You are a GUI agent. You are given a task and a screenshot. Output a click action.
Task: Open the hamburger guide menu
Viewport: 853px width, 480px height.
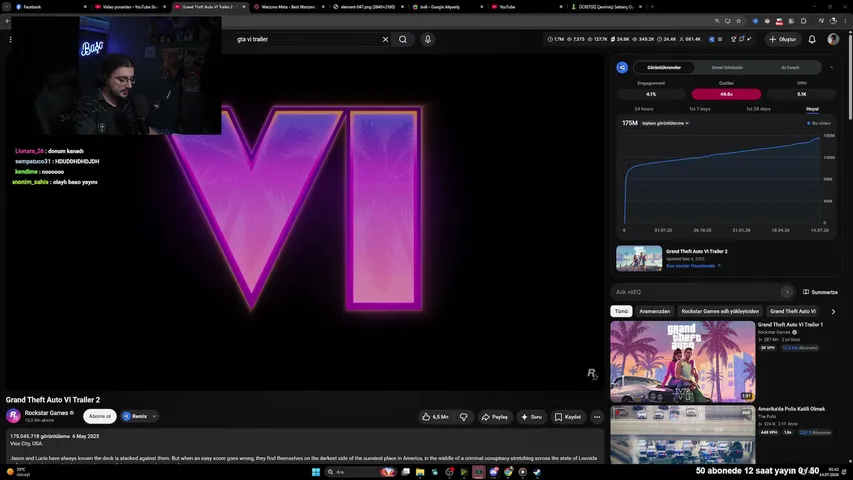[x=10, y=39]
